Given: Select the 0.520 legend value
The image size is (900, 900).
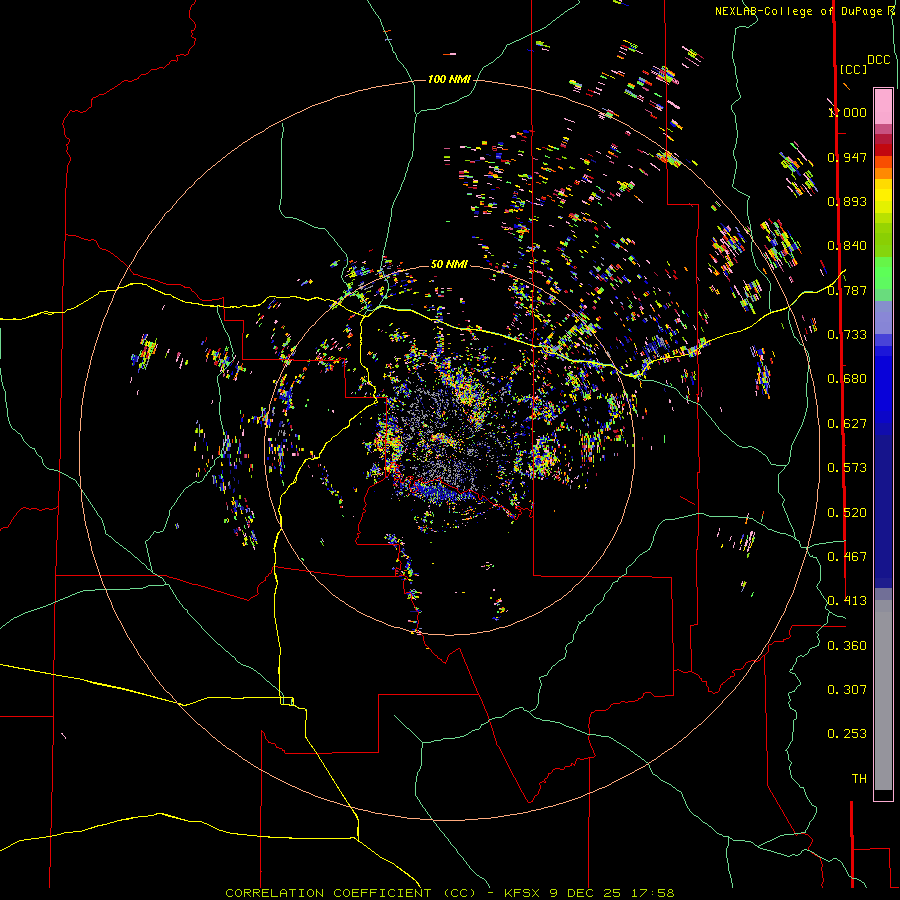Looking at the screenshot, I should 847,513.
